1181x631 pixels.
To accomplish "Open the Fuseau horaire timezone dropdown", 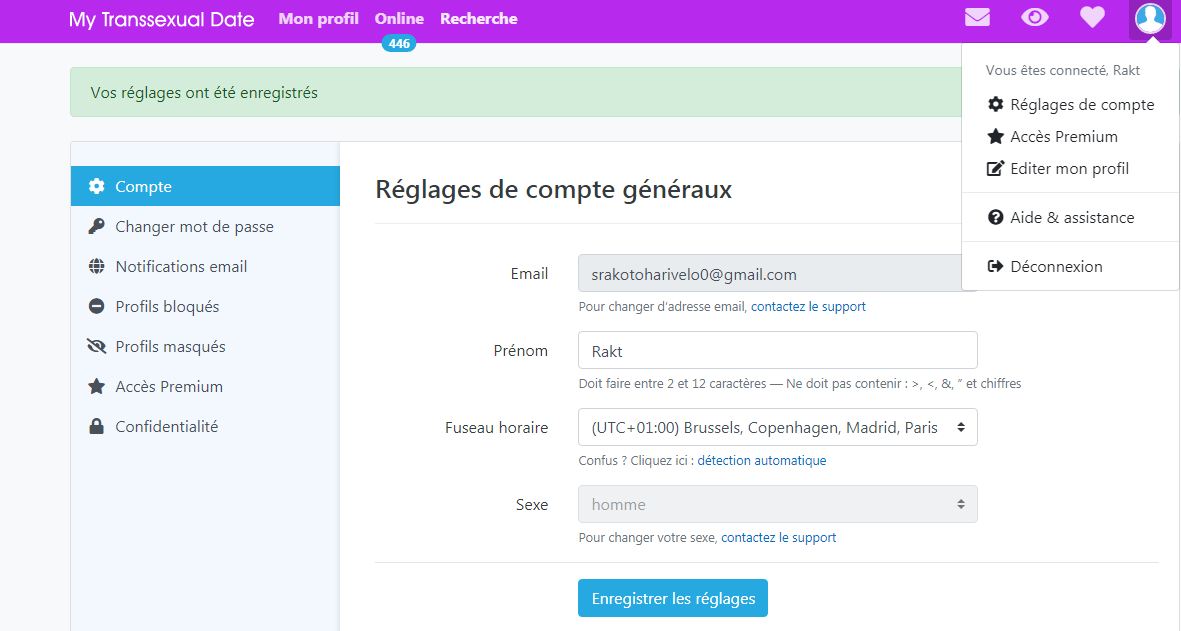I will tap(777, 427).
